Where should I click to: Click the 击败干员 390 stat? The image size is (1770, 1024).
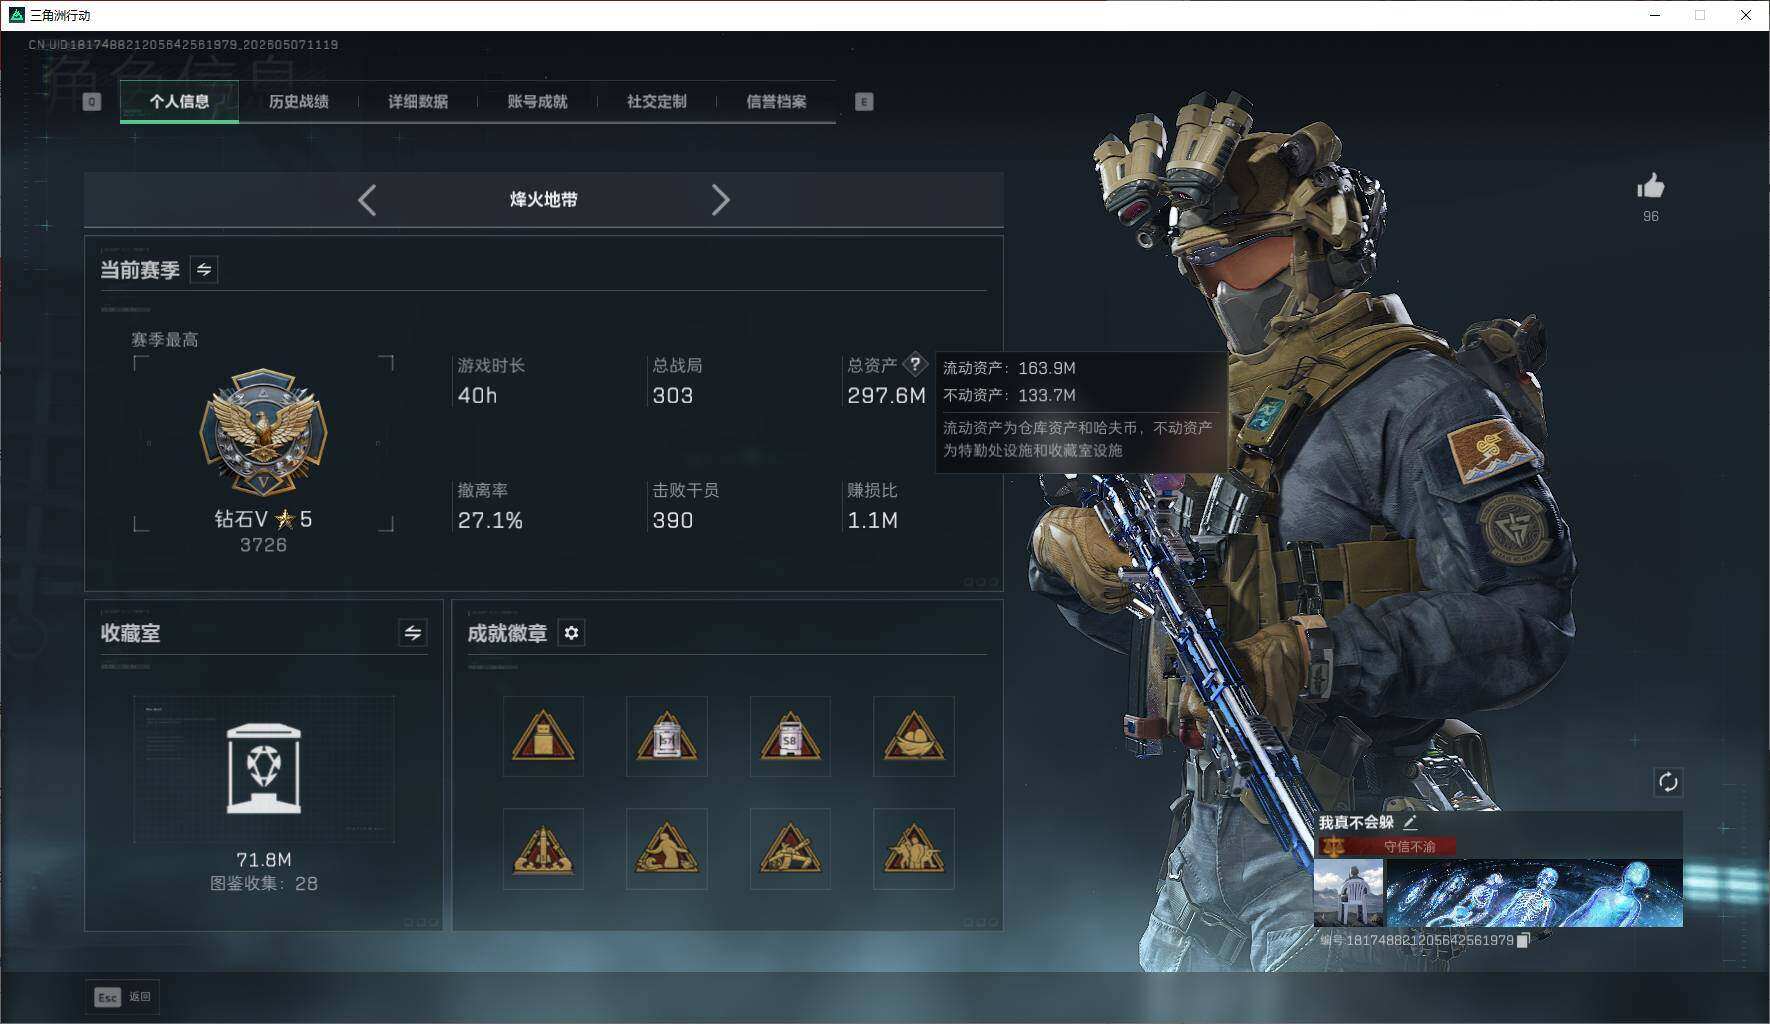tap(686, 506)
